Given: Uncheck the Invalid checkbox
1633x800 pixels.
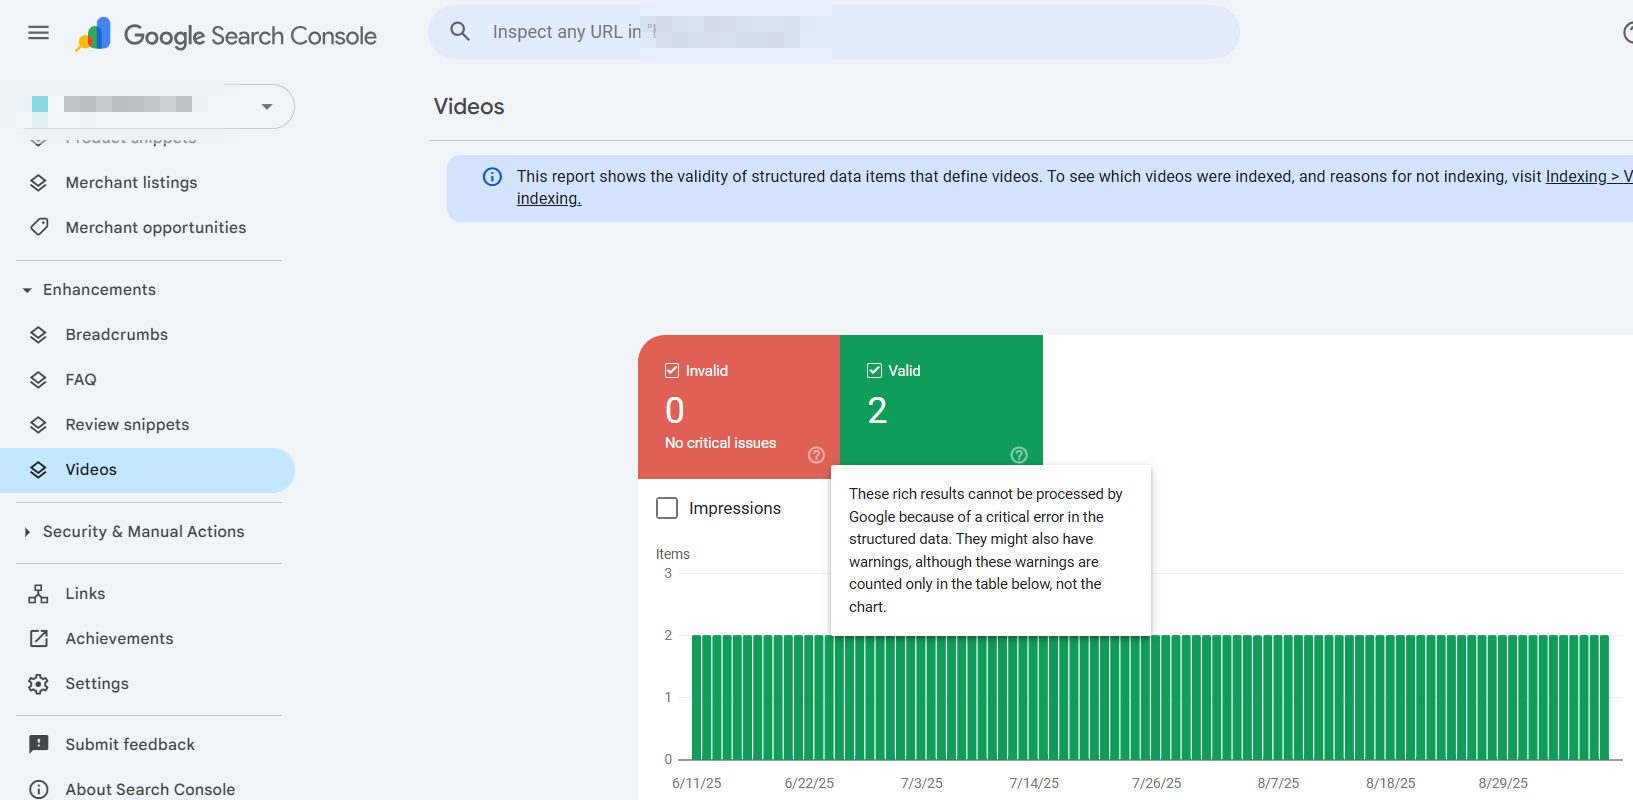Looking at the screenshot, I should [672, 371].
